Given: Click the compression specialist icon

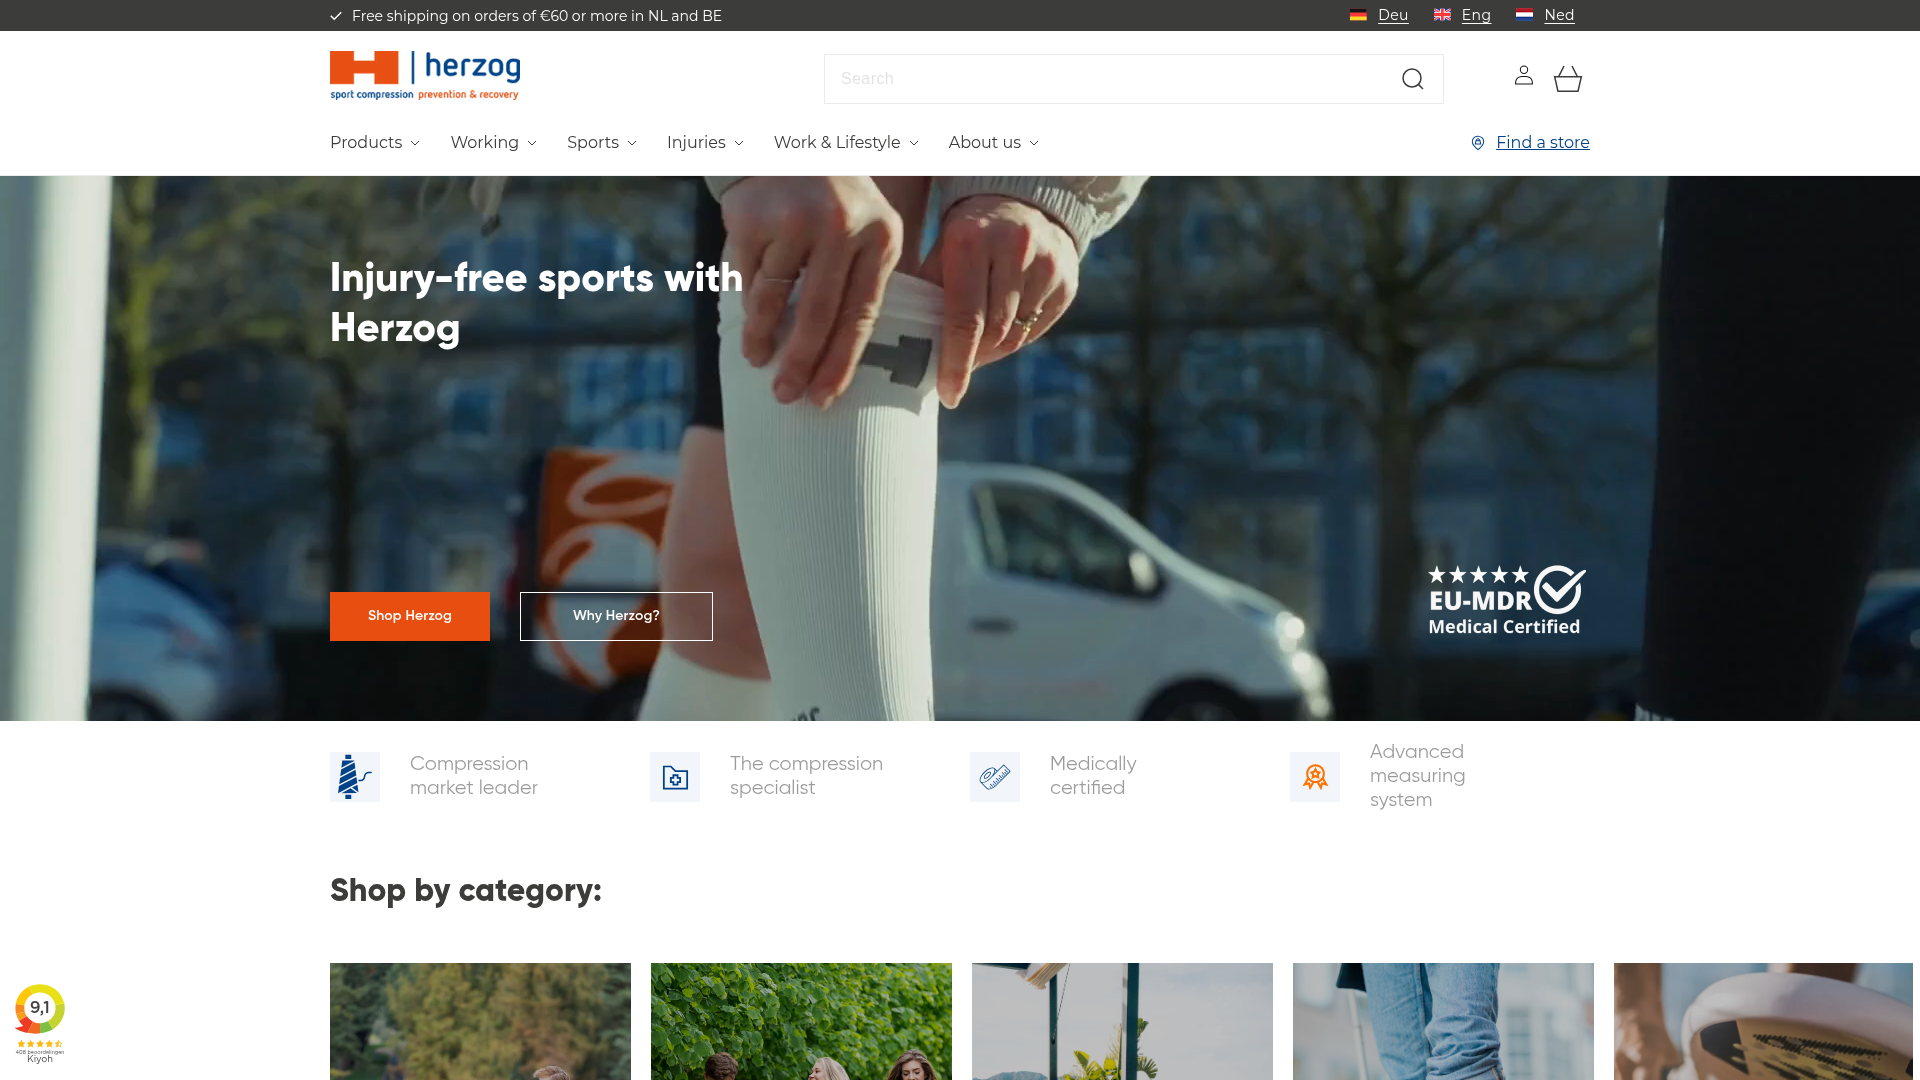Looking at the screenshot, I should coord(675,777).
